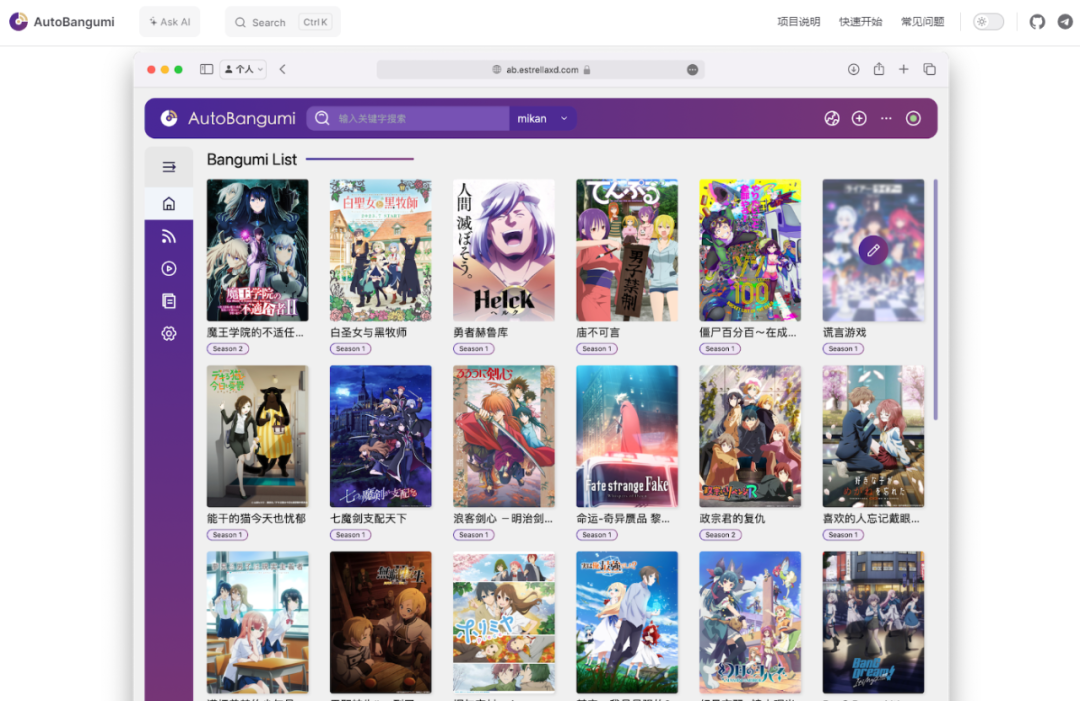The image size is (1080, 701).
Task: Click the Season 2 tag under 魔王学院
Action: tap(227, 349)
